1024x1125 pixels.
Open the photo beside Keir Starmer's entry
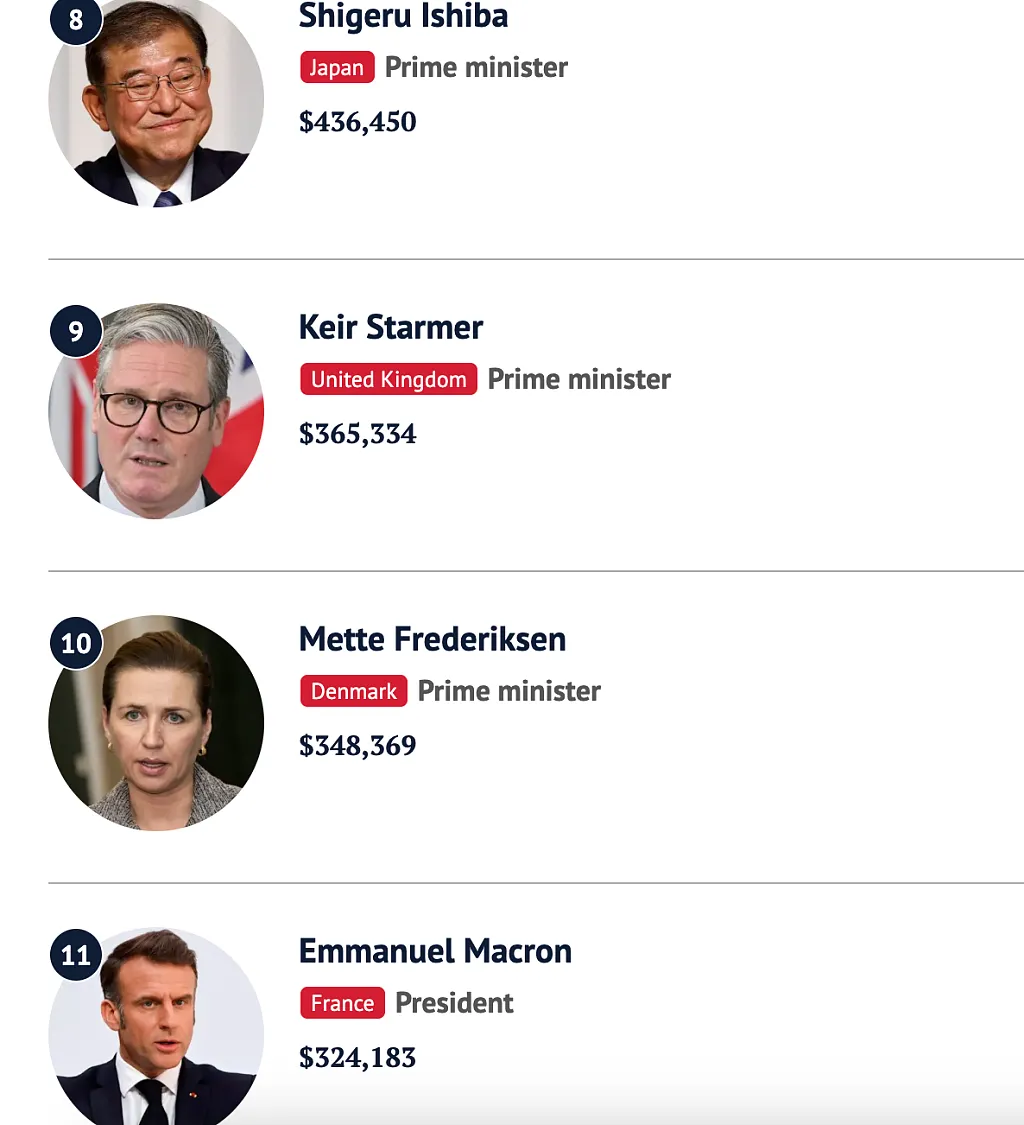[x=156, y=411]
